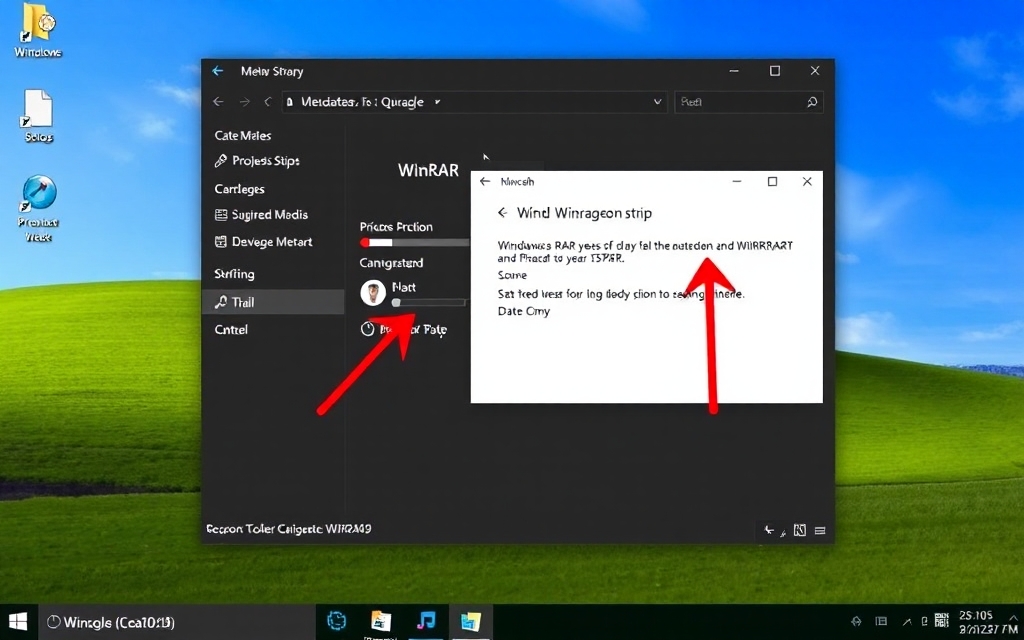Select Devege Metart in the sidebar
The height and width of the screenshot is (640, 1024).
(272, 242)
